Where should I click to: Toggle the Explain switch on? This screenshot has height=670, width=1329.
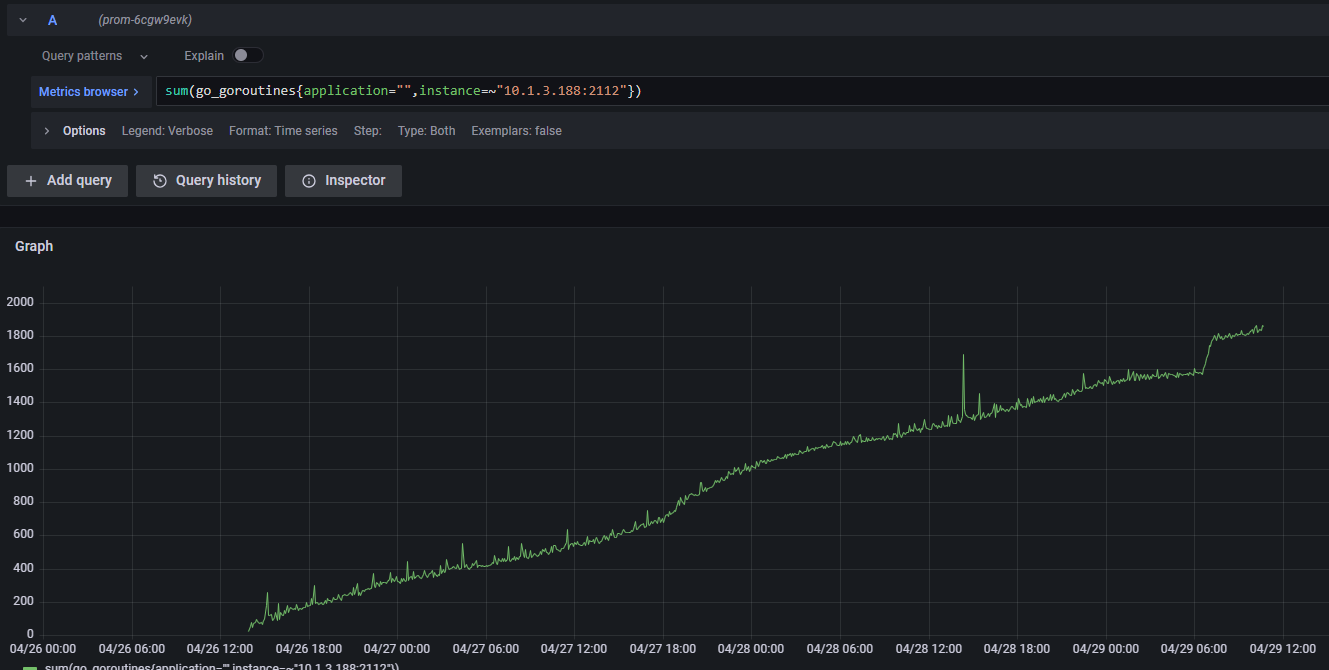click(x=248, y=56)
